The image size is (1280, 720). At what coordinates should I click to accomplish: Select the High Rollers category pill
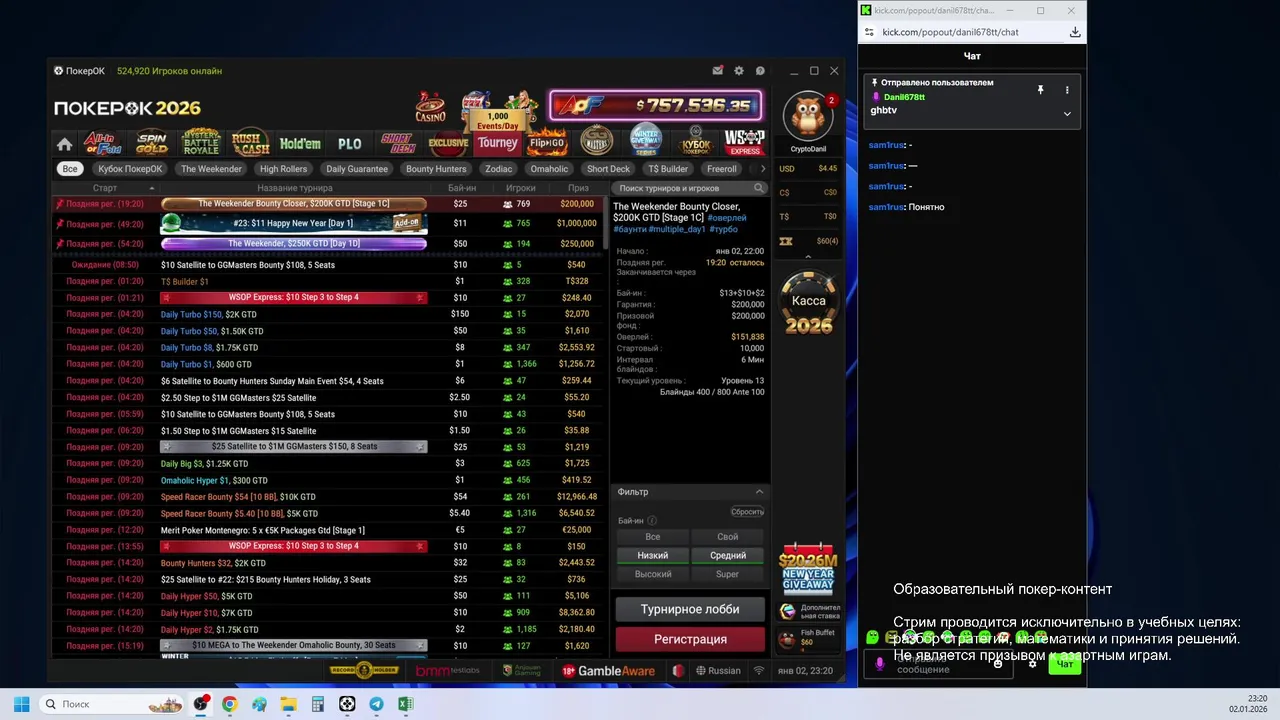283,169
